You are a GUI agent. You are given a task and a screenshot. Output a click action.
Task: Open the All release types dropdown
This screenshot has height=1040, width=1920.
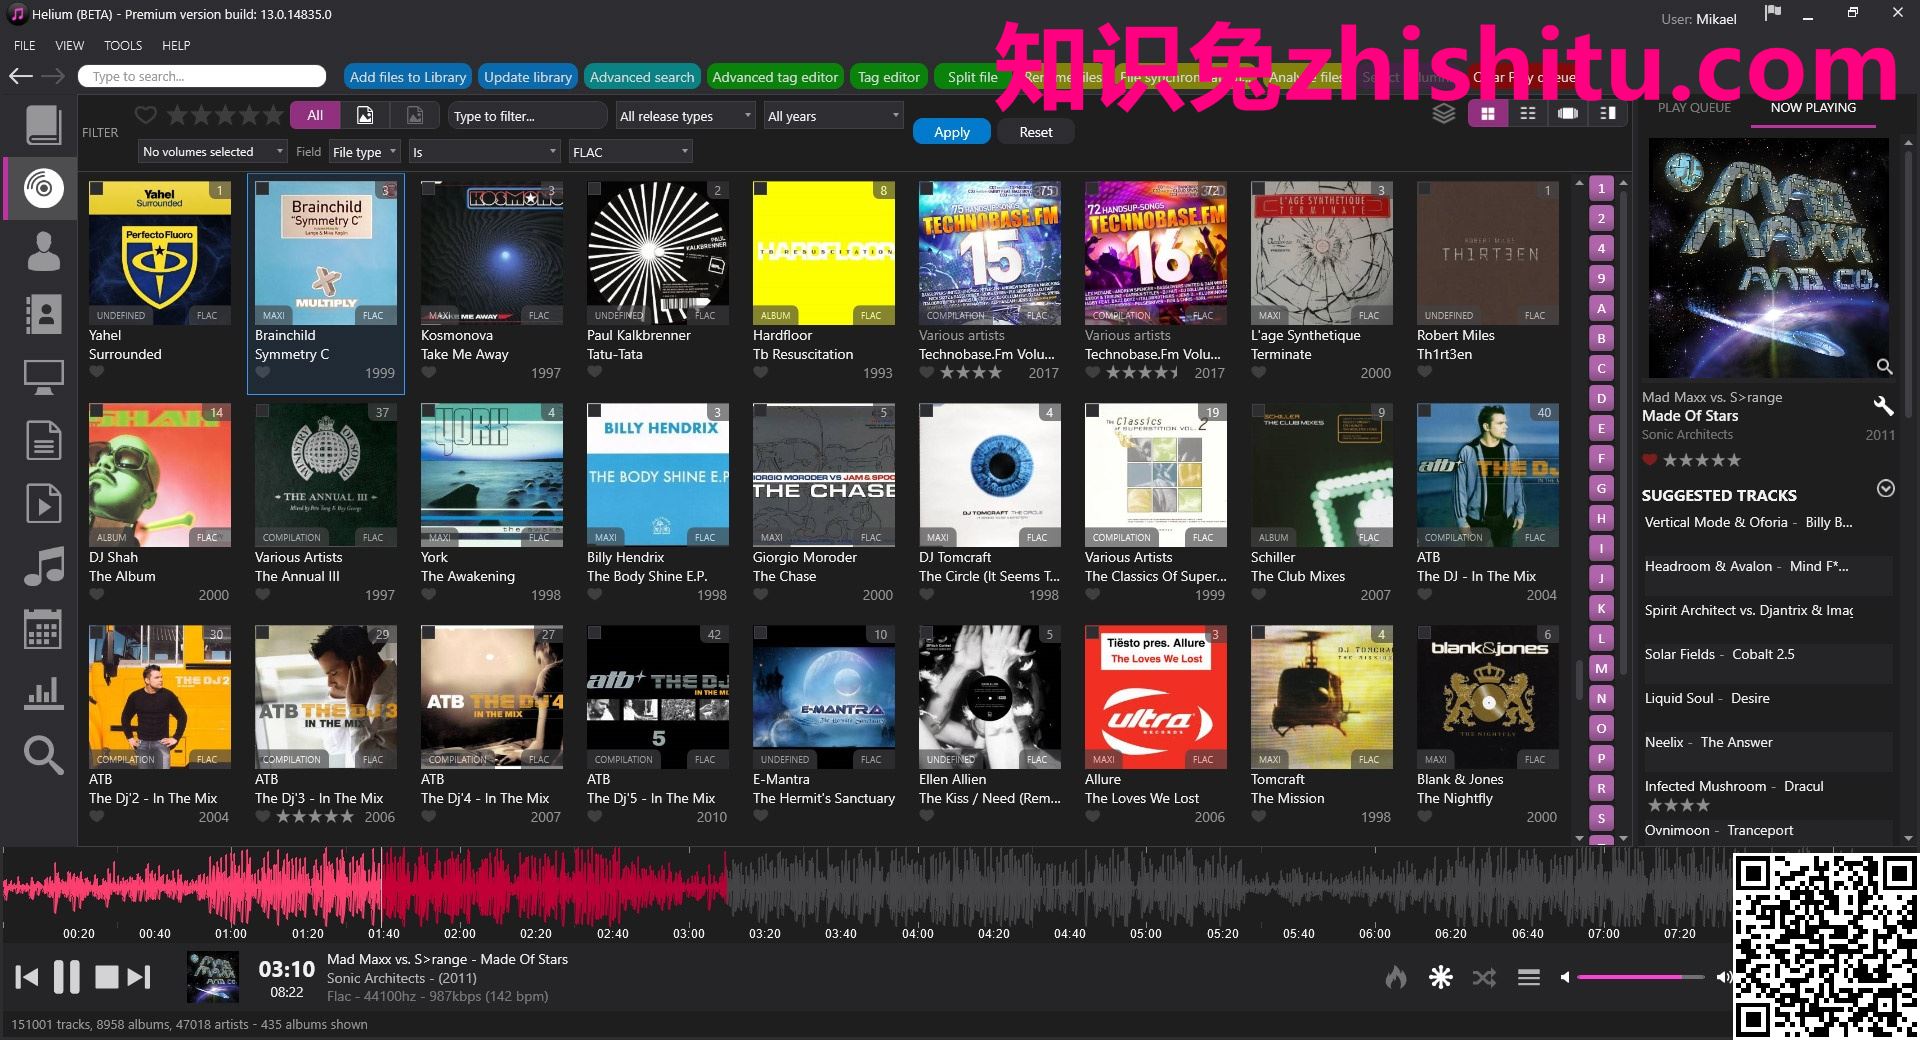pos(685,116)
